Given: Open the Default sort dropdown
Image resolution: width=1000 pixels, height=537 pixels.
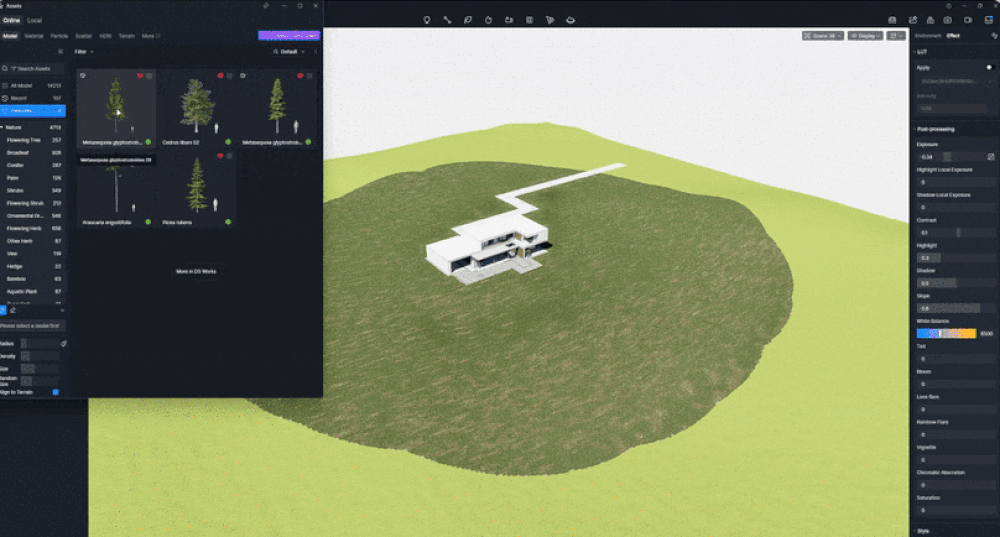Looking at the screenshot, I should [x=289, y=52].
